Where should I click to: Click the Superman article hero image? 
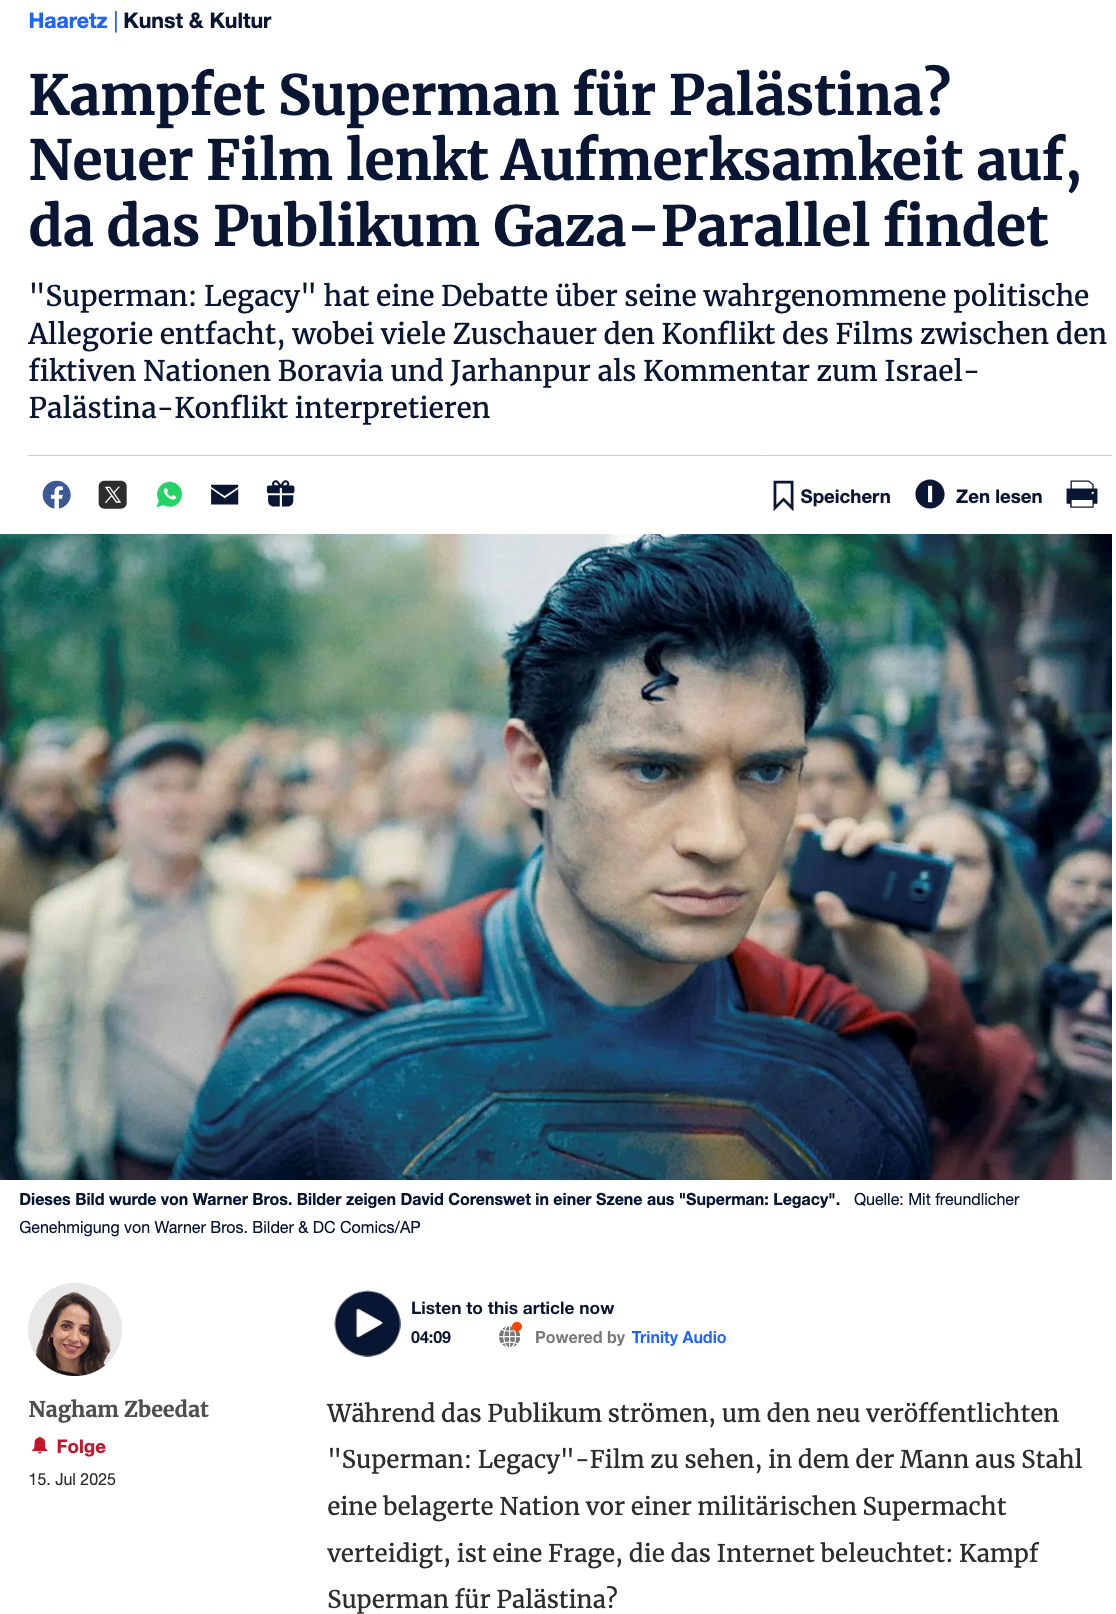(x=556, y=857)
